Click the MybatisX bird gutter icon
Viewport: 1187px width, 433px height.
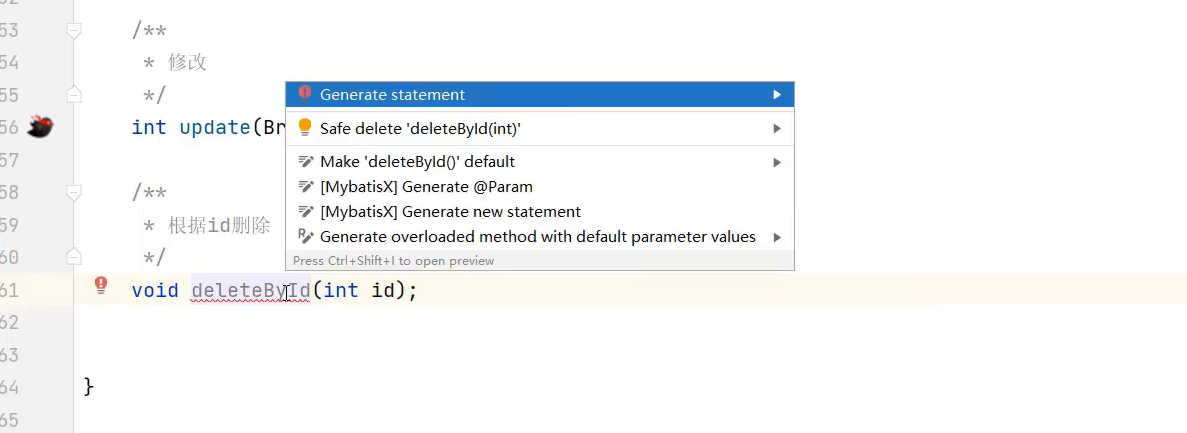point(39,127)
